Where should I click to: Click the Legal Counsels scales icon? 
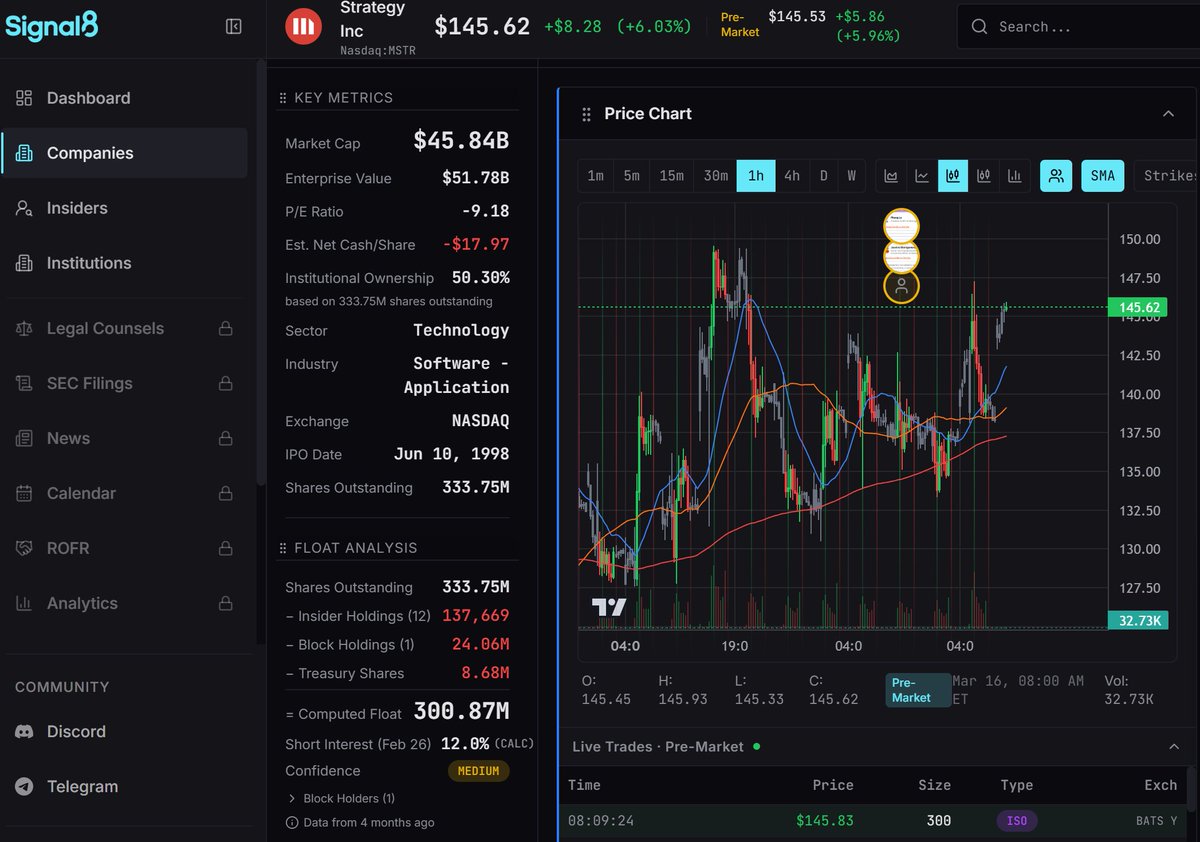(x=24, y=328)
